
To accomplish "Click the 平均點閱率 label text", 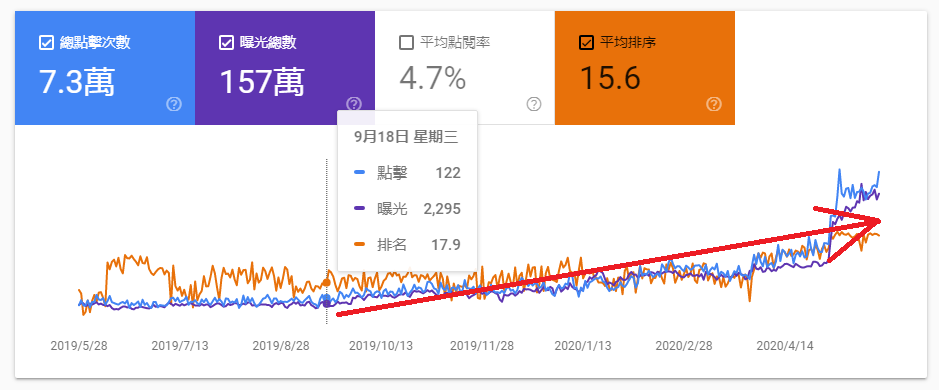I will pyautogui.click(x=455, y=43).
